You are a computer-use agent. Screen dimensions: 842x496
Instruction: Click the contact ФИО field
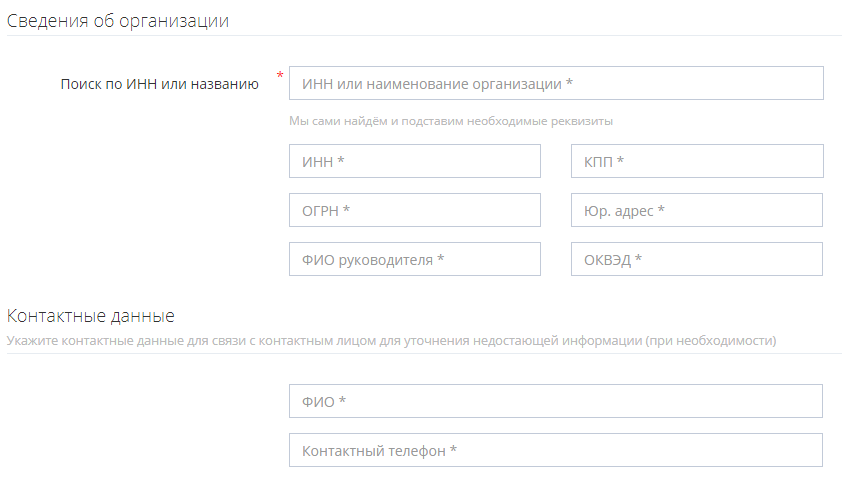(555, 401)
